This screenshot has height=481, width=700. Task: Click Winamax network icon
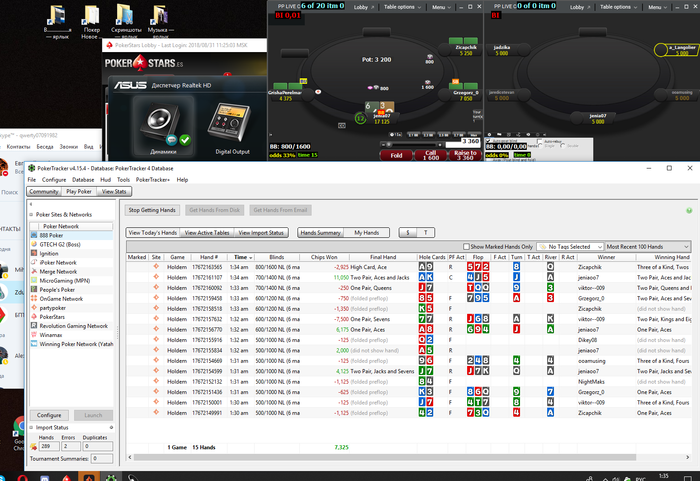tap(34, 335)
